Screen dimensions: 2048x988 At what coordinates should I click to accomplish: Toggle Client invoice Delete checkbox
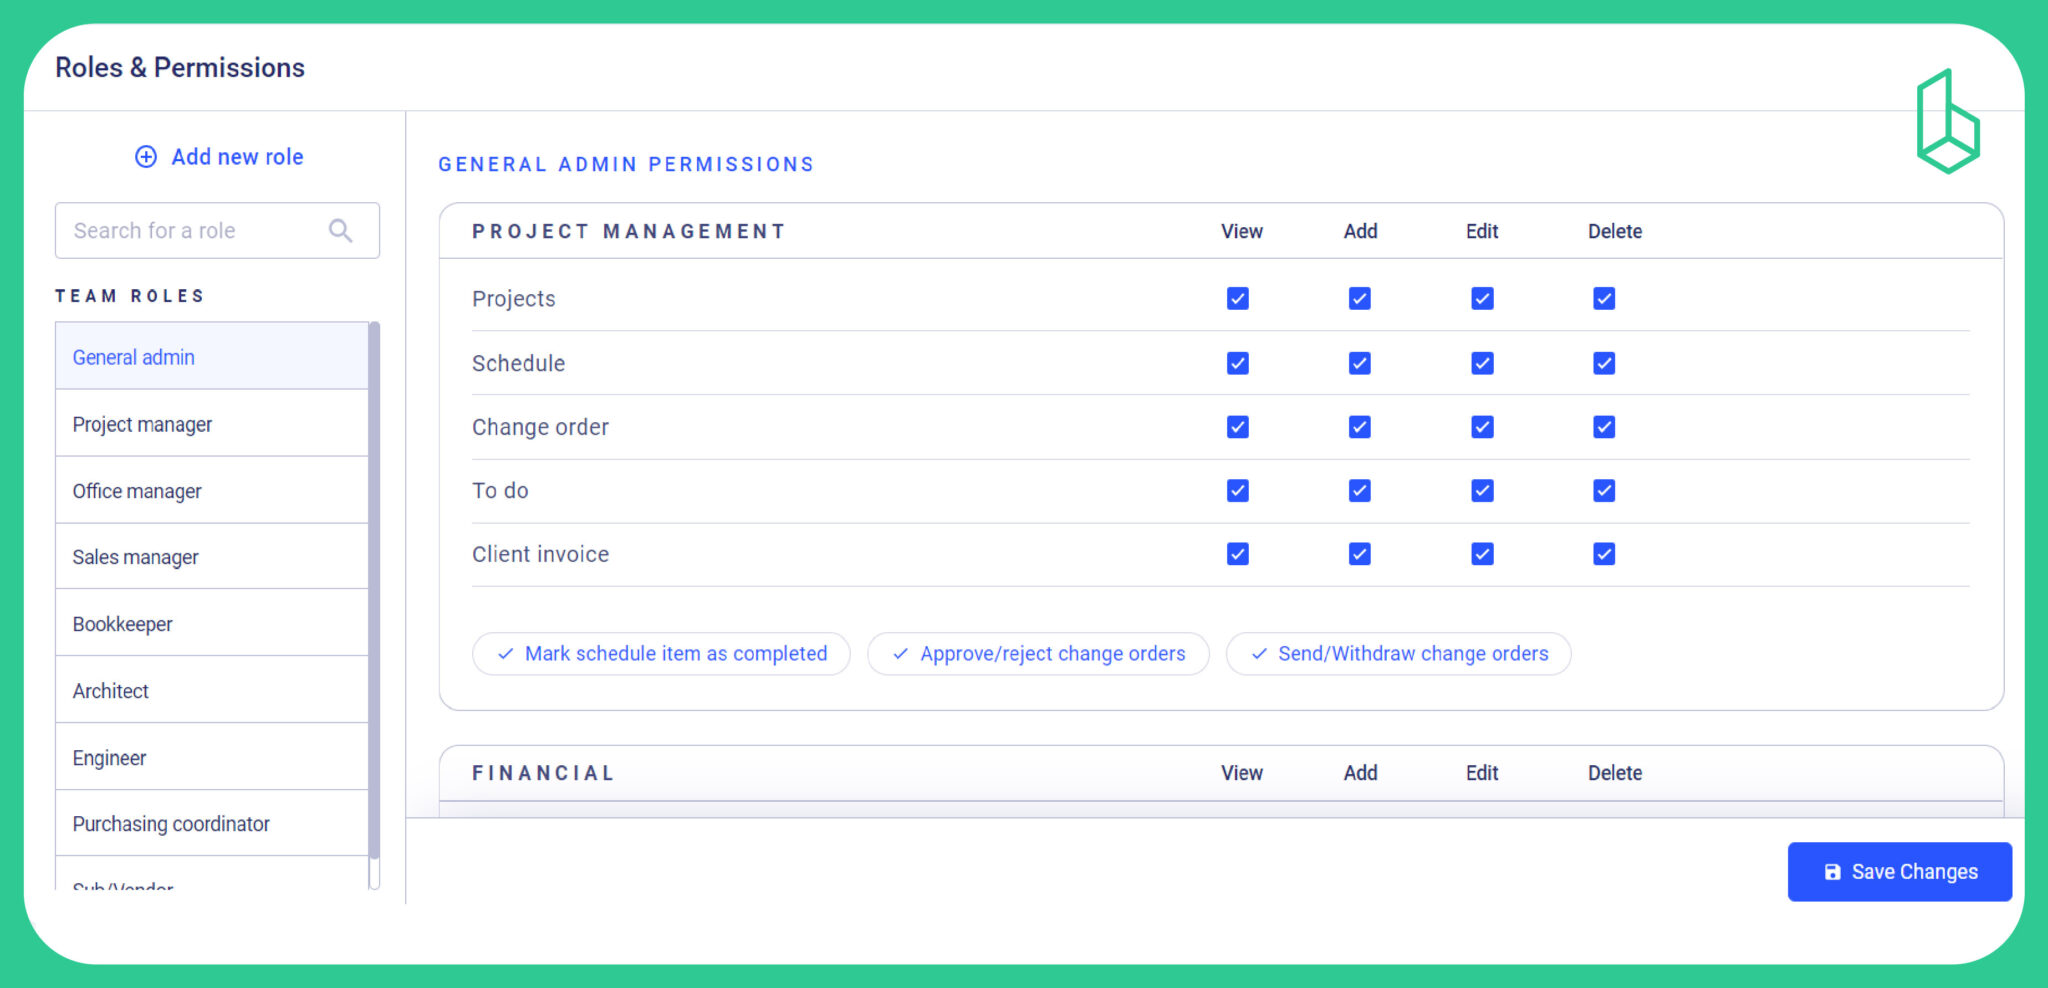[x=1603, y=554]
